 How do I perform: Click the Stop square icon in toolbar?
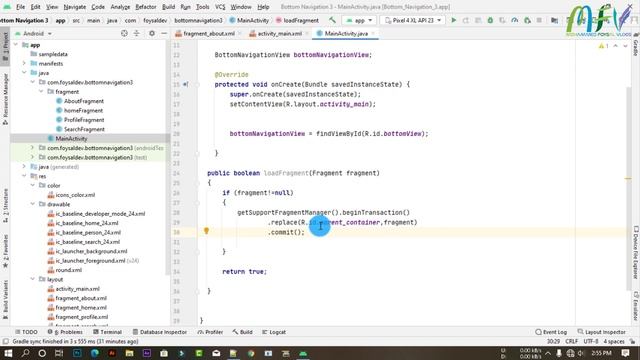[539, 20]
